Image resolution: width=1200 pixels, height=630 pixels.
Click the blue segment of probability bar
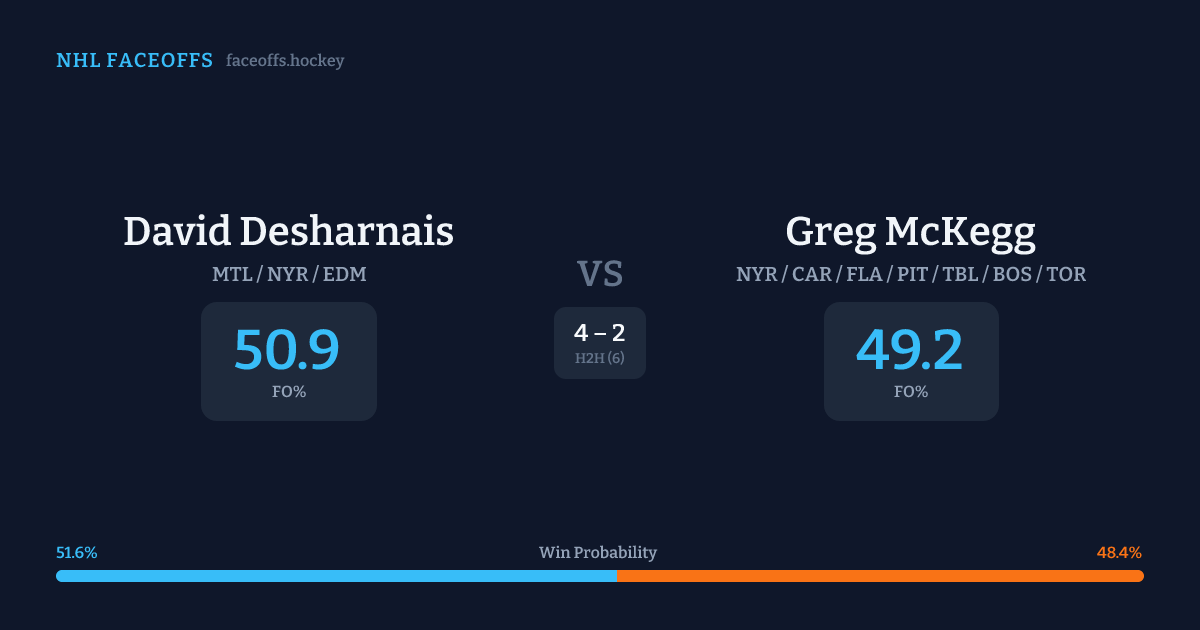pos(336,576)
